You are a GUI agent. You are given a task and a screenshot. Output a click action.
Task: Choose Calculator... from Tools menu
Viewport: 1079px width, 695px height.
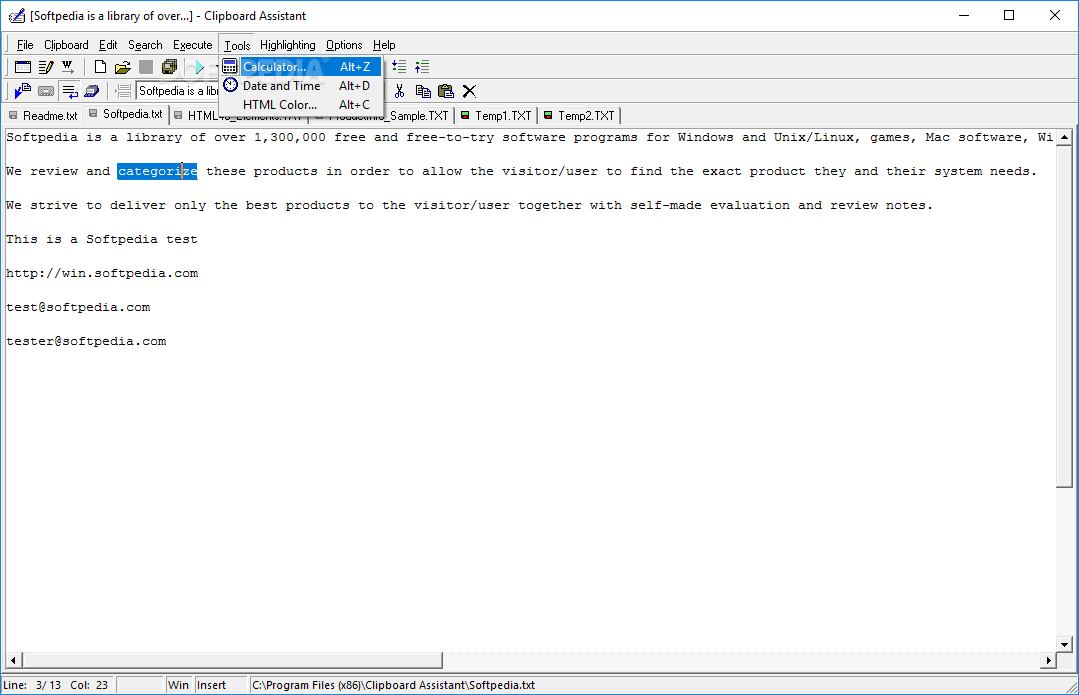pos(301,67)
